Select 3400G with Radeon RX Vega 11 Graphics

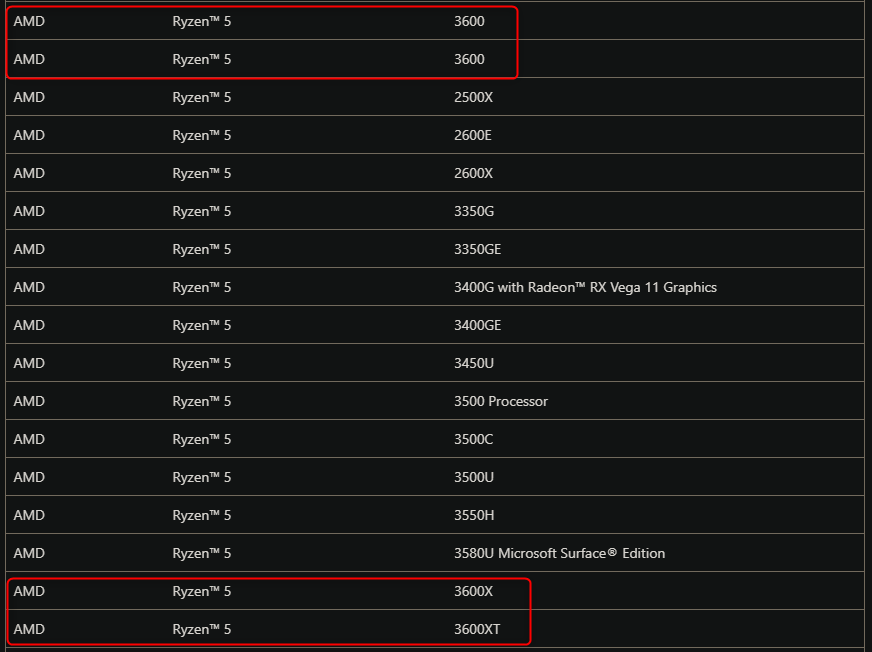[x=585, y=287]
